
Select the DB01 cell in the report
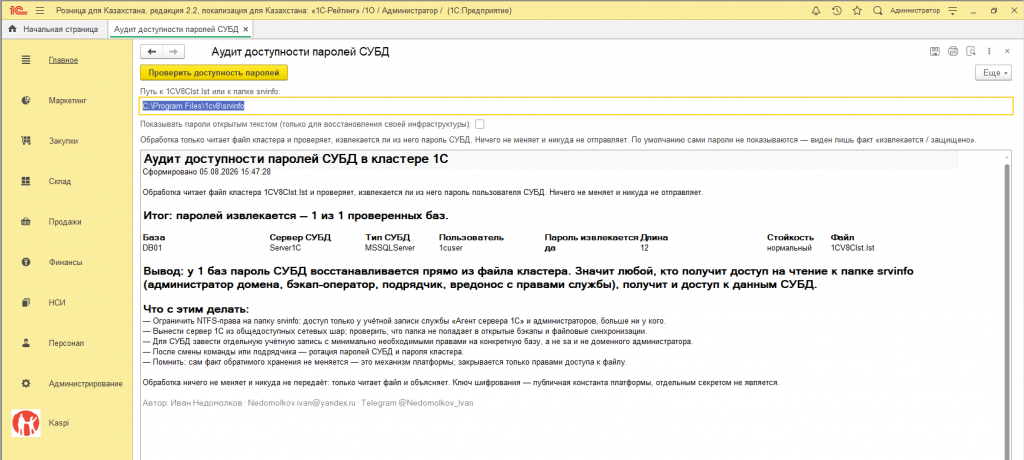tap(152, 248)
